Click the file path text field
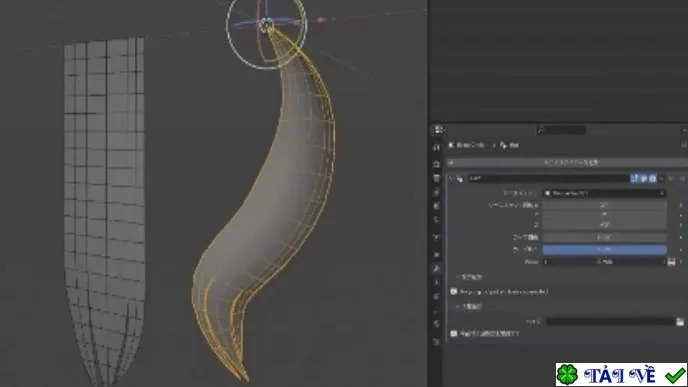688x387 pixels. 610,322
